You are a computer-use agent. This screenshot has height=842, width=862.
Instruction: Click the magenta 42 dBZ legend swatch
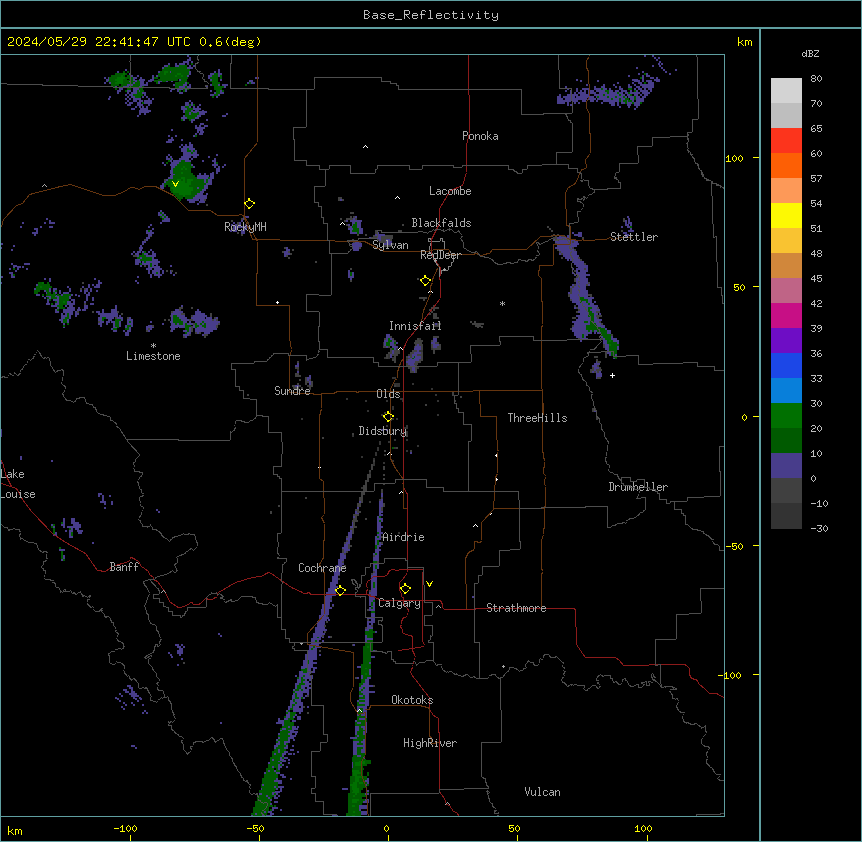coord(786,315)
